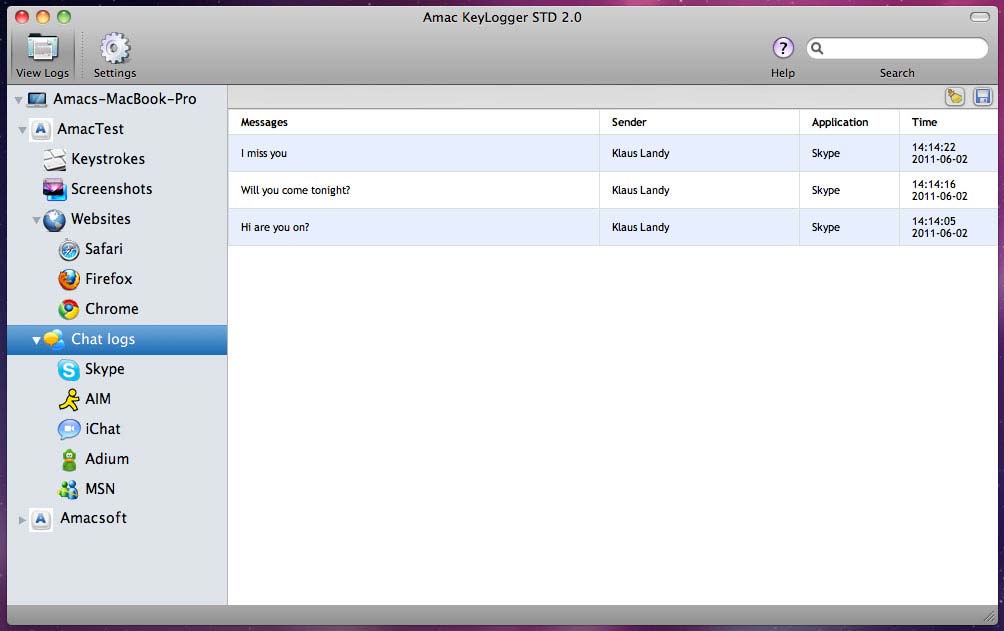The image size is (1004, 631).
Task: Open the Settings gear icon
Action: click(115, 49)
